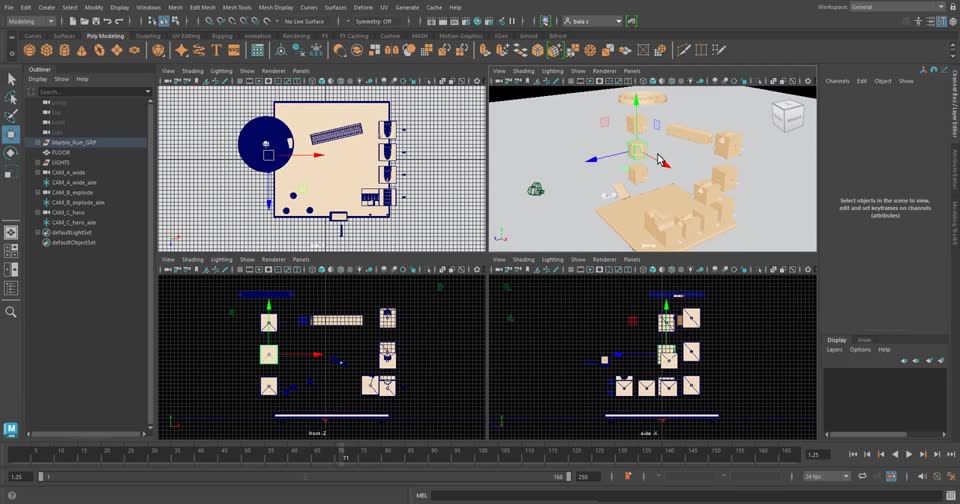This screenshot has height=504, width=960.
Task: Expand the LIGHTS group node
Action: tap(38, 162)
